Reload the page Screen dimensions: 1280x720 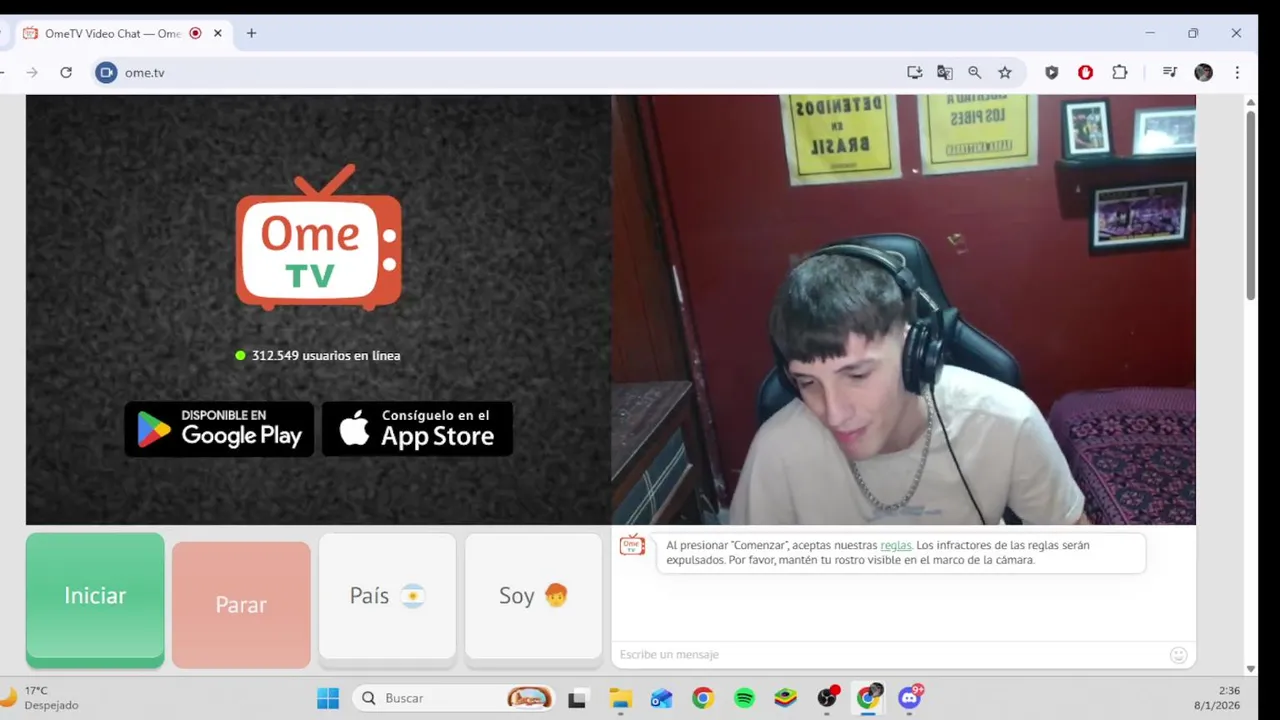click(66, 73)
